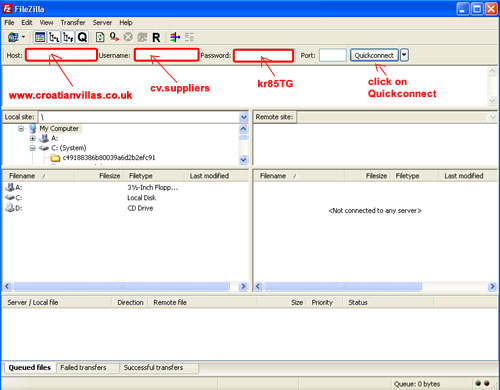Click remote file list horizontal scrollbar thumb
The image size is (500, 390).
click(343, 286)
